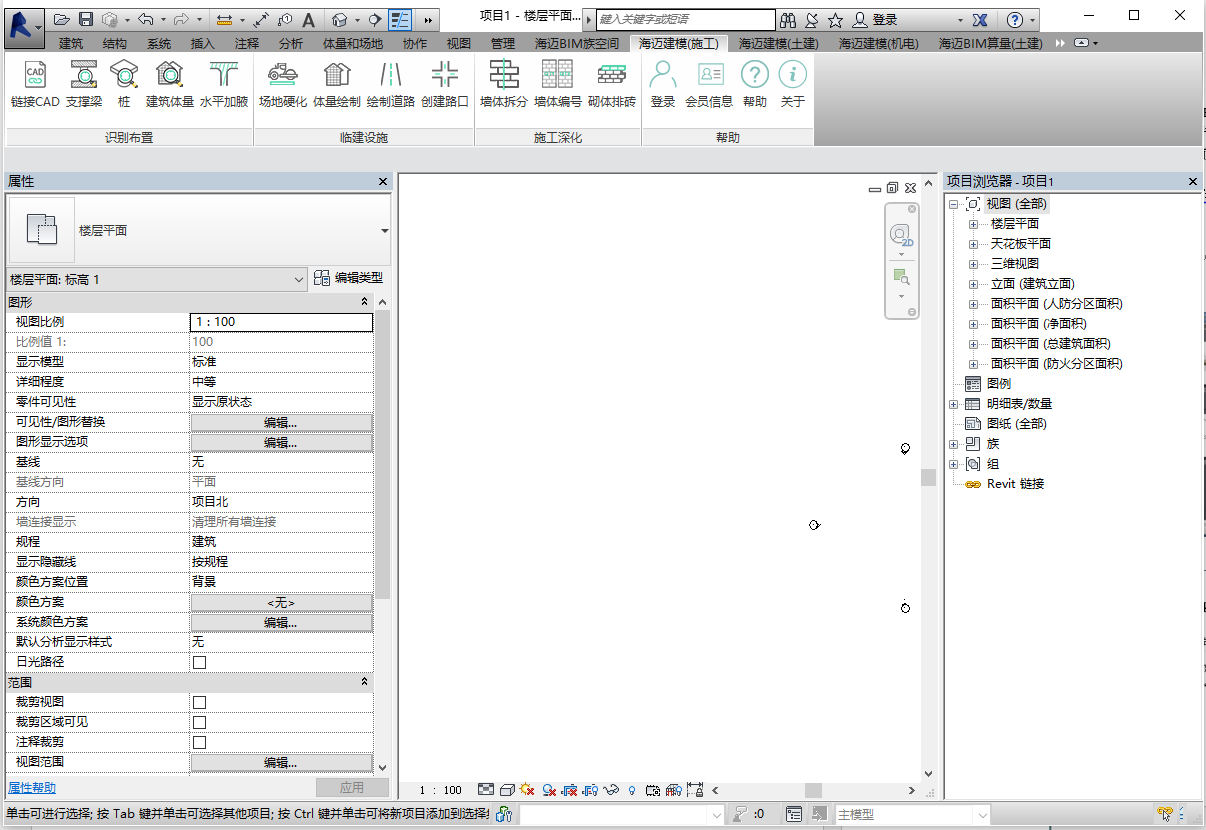1206x830 pixels.
Task: Toggle the detail level icon in view bar
Action: (486, 790)
